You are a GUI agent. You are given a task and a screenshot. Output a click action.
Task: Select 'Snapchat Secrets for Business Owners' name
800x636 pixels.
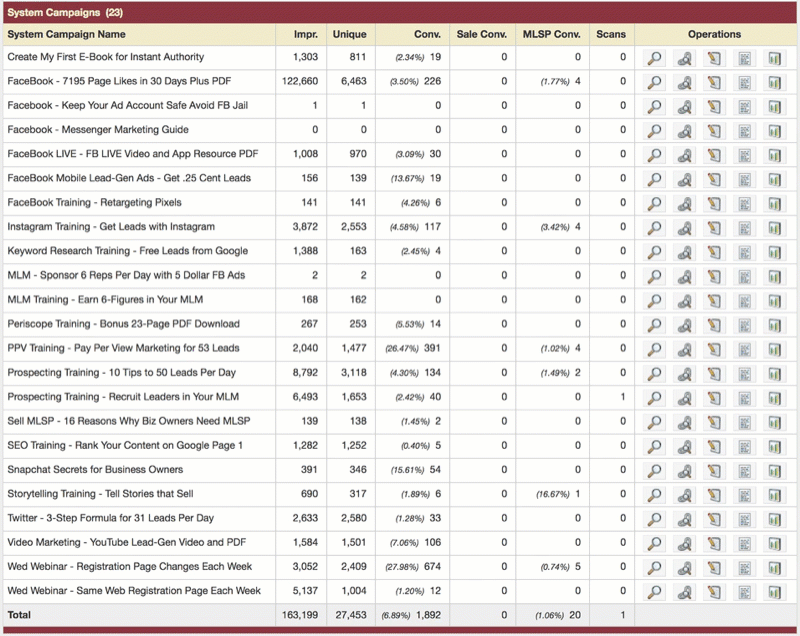pyautogui.click(x=95, y=469)
